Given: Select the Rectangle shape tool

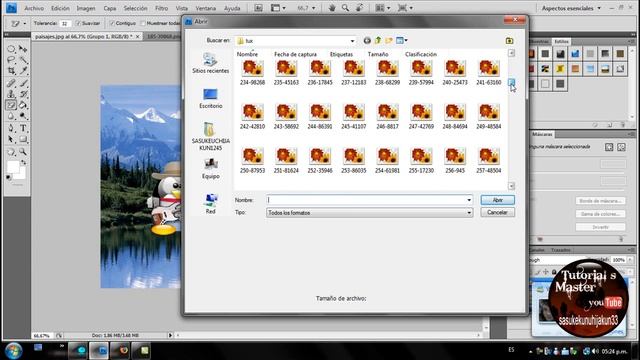Looking at the screenshot, I should 23,140.
